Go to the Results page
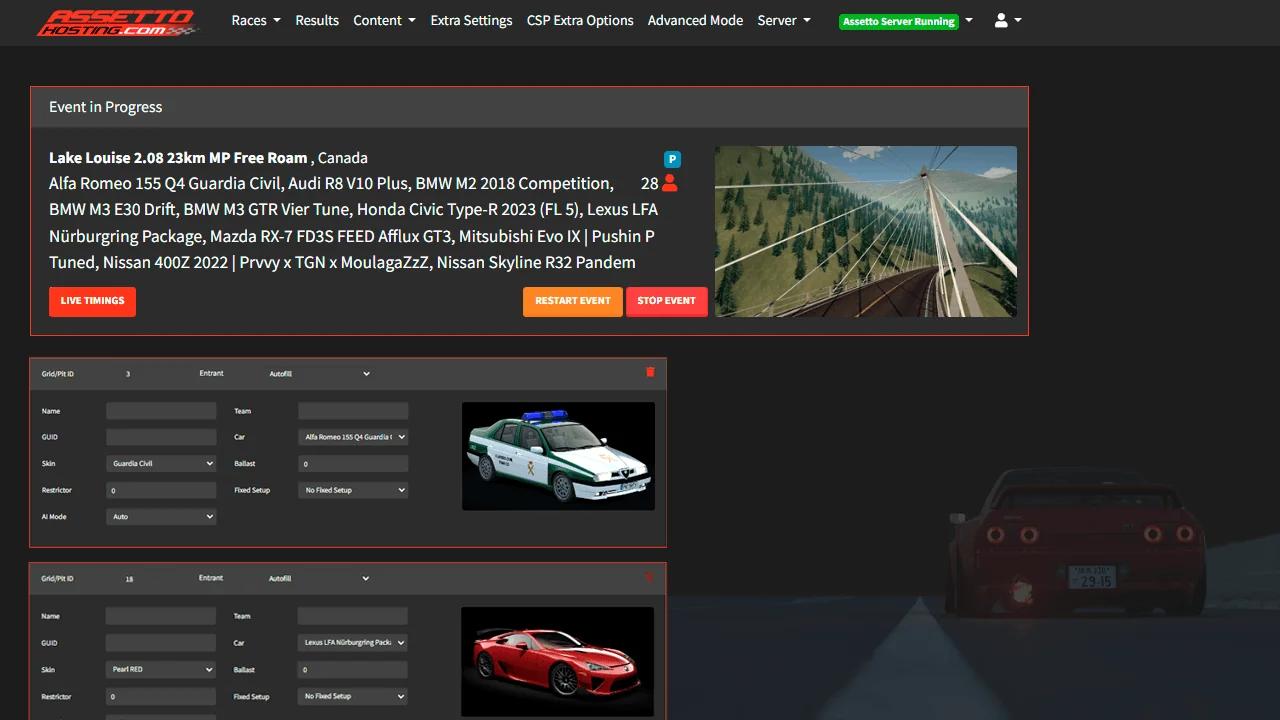1280x720 pixels. 317,20
